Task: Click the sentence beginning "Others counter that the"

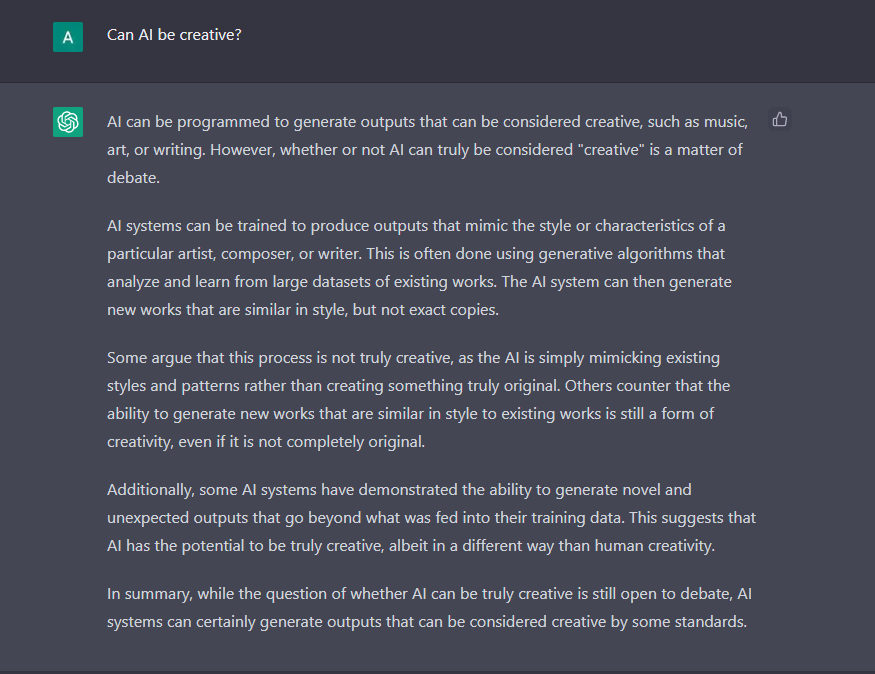Action: [x=419, y=413]
